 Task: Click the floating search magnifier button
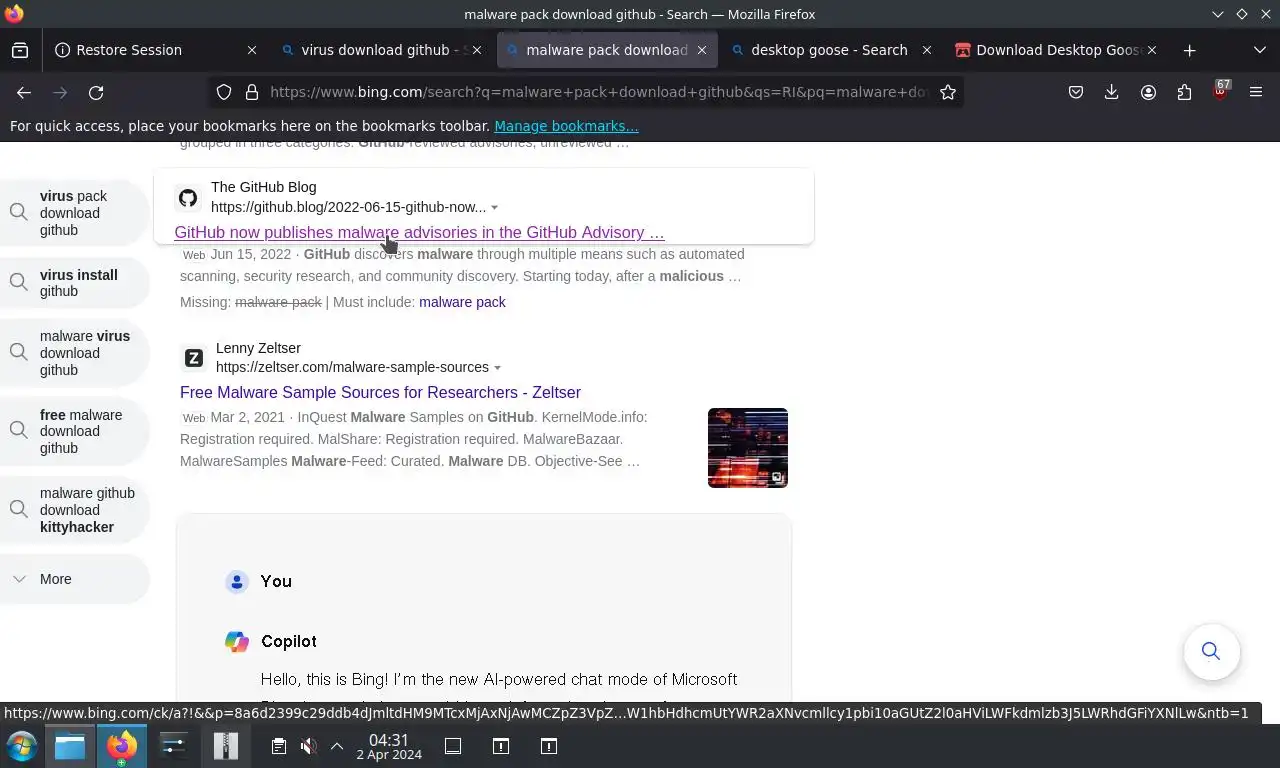(1212, 652)
